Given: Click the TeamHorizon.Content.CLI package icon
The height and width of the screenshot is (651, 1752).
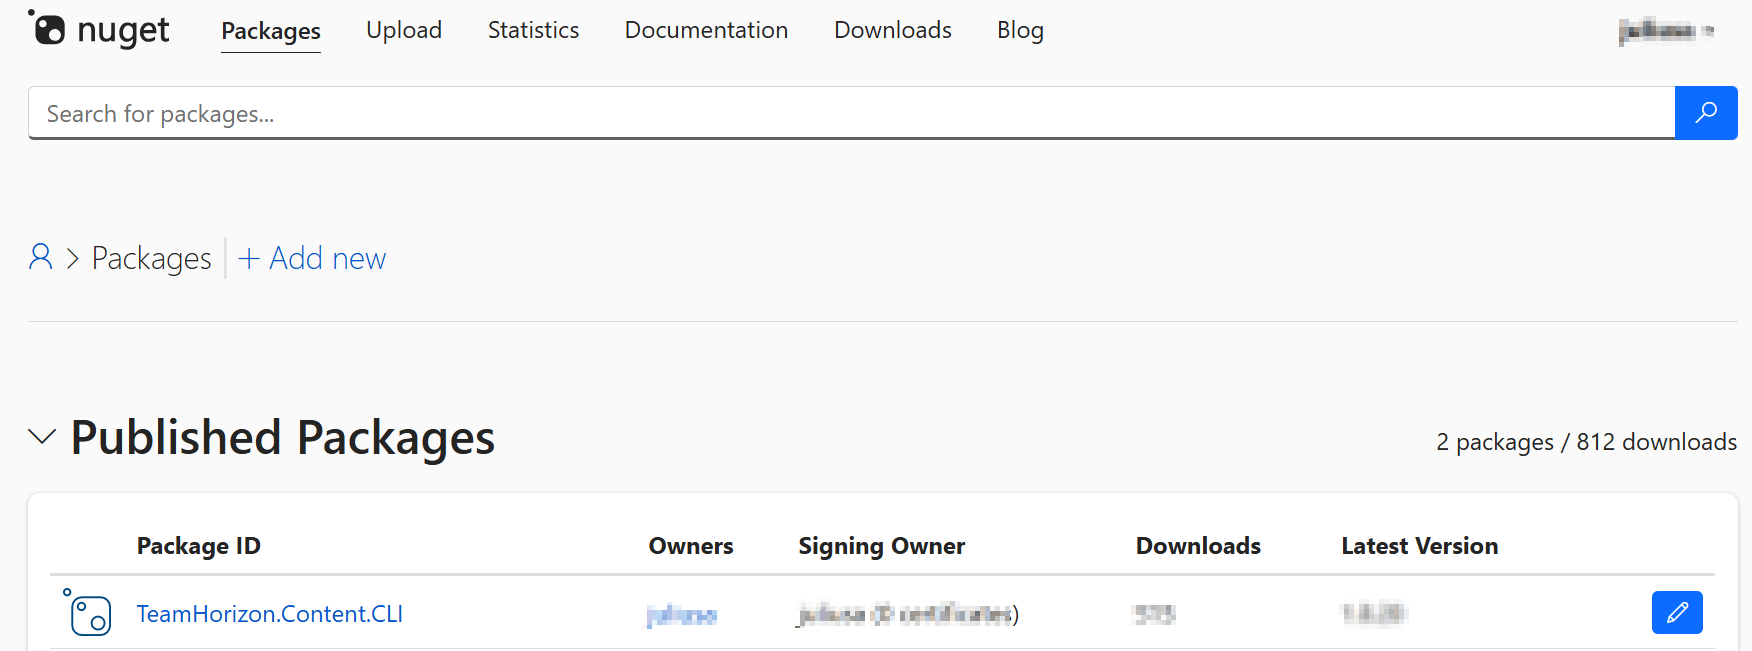Looking at the screenshot, I should (x=89, y=613).
